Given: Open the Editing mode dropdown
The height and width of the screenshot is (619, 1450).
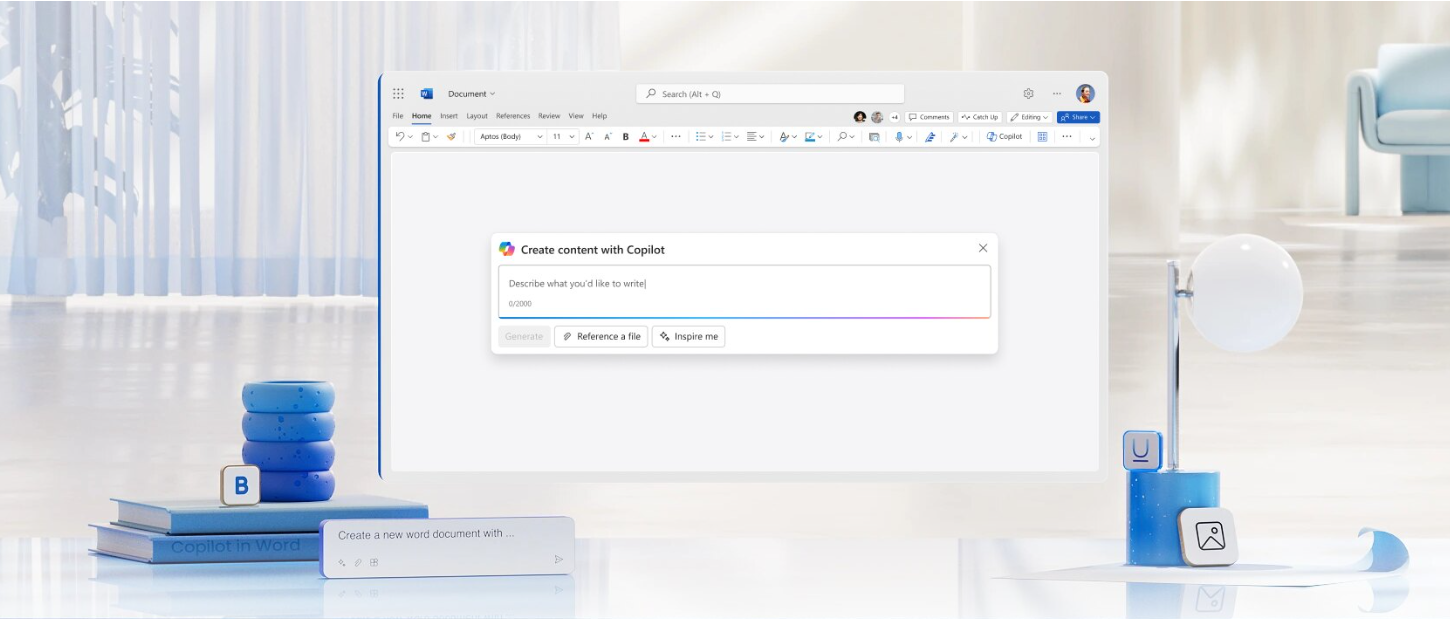Looking at the screenshot, I should (x=1029, y=117).
